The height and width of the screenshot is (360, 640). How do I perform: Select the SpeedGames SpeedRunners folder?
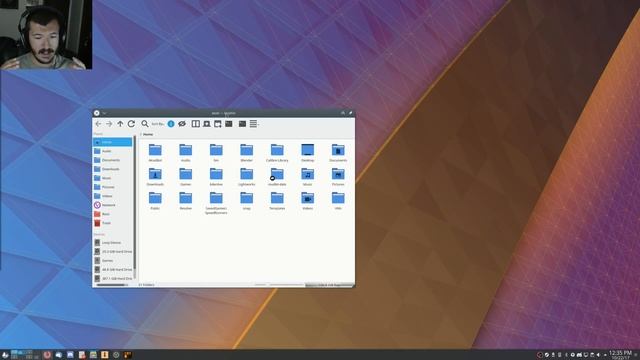[216, 203]
